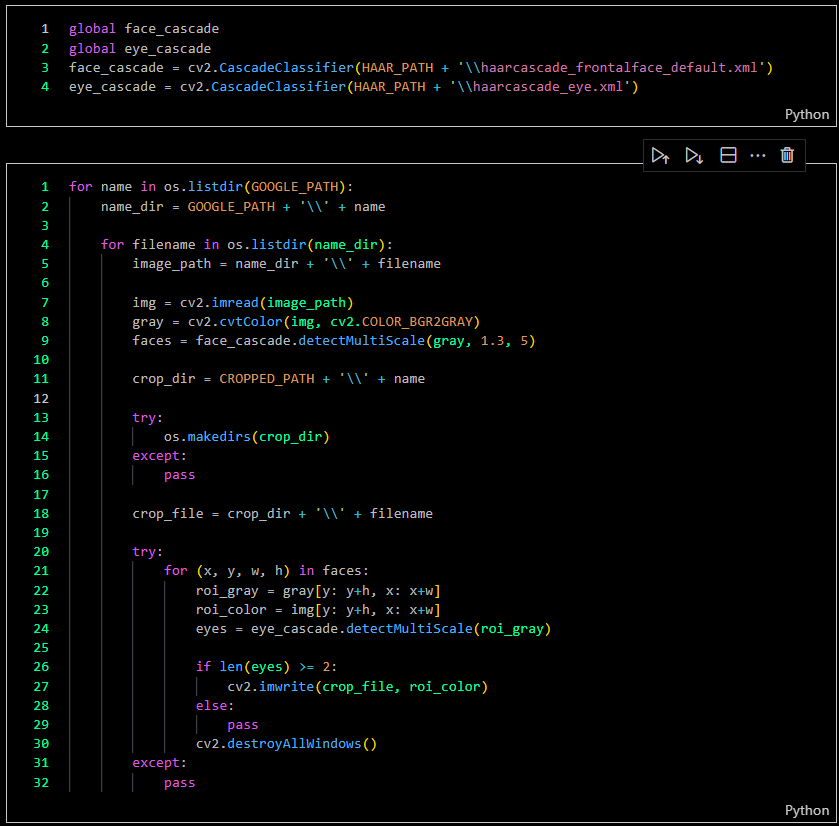Click 'len(eyes)' condition

254,667
